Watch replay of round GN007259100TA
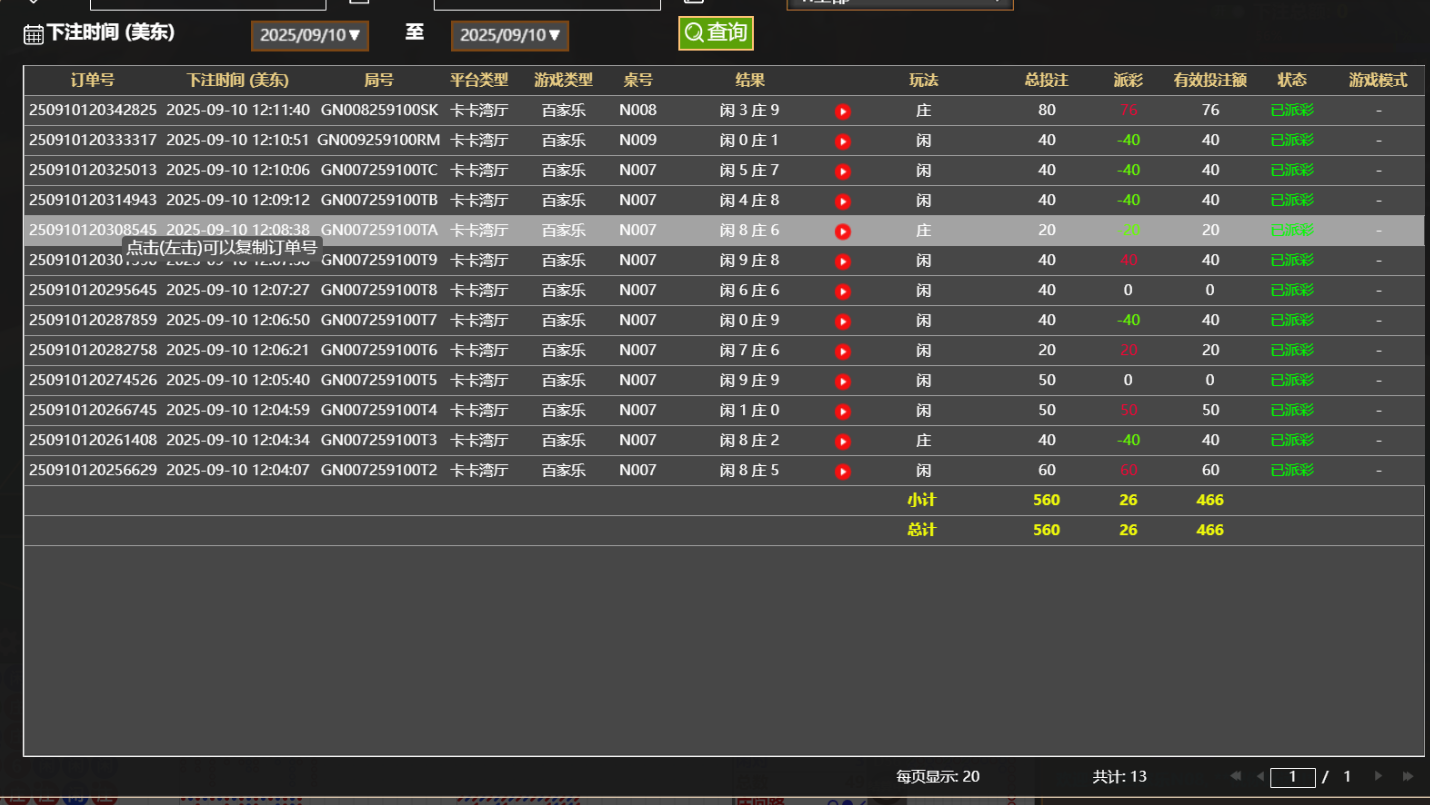 [x=843, y=231]
